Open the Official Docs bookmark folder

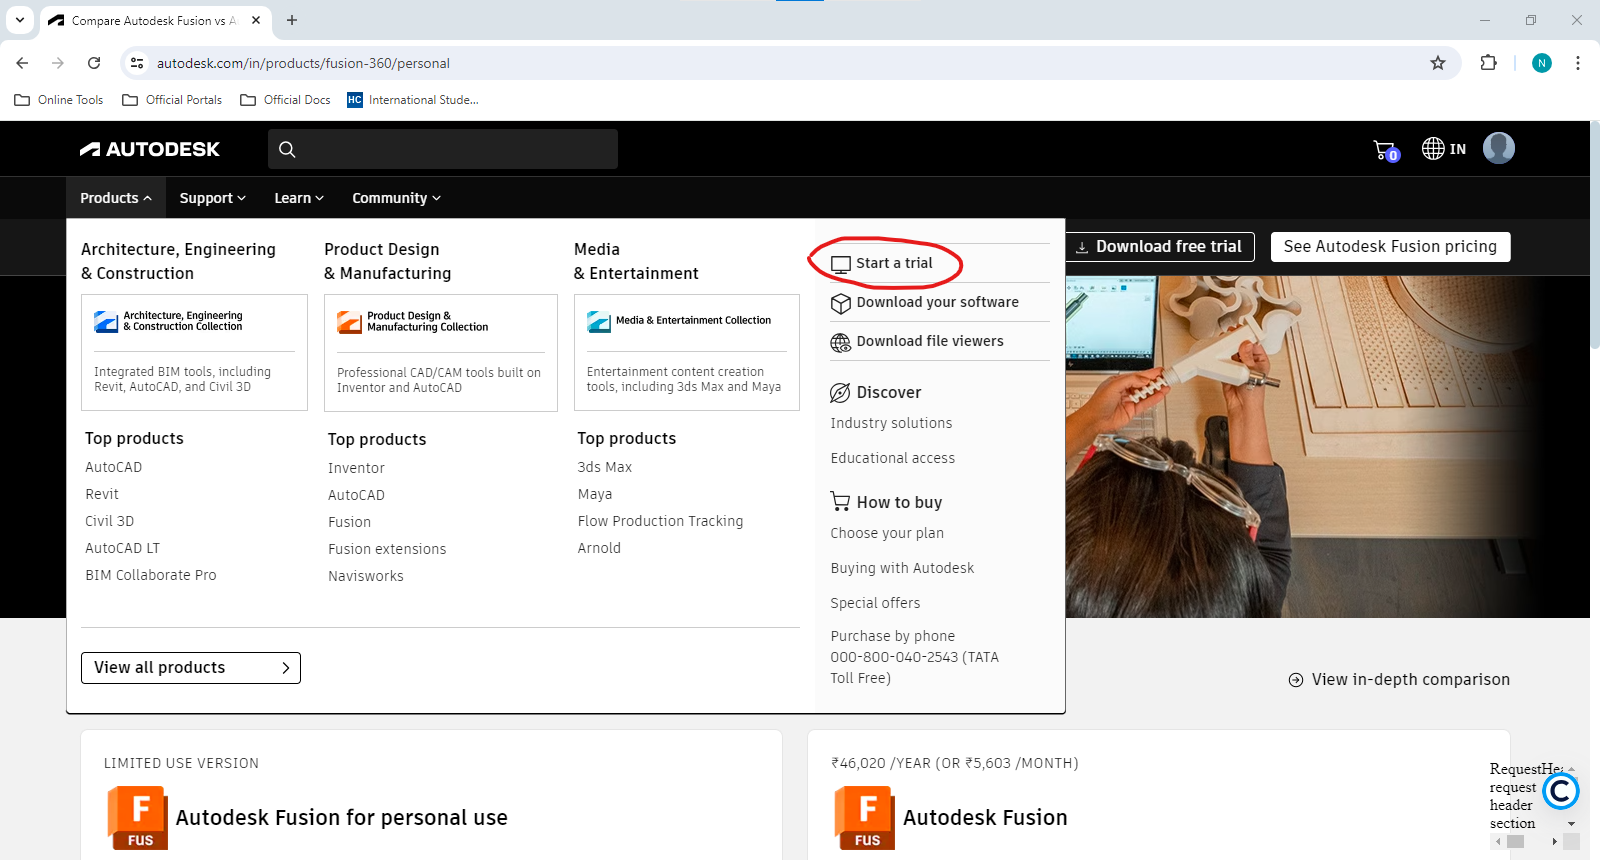pyautogui.click(x=286, y=100)
